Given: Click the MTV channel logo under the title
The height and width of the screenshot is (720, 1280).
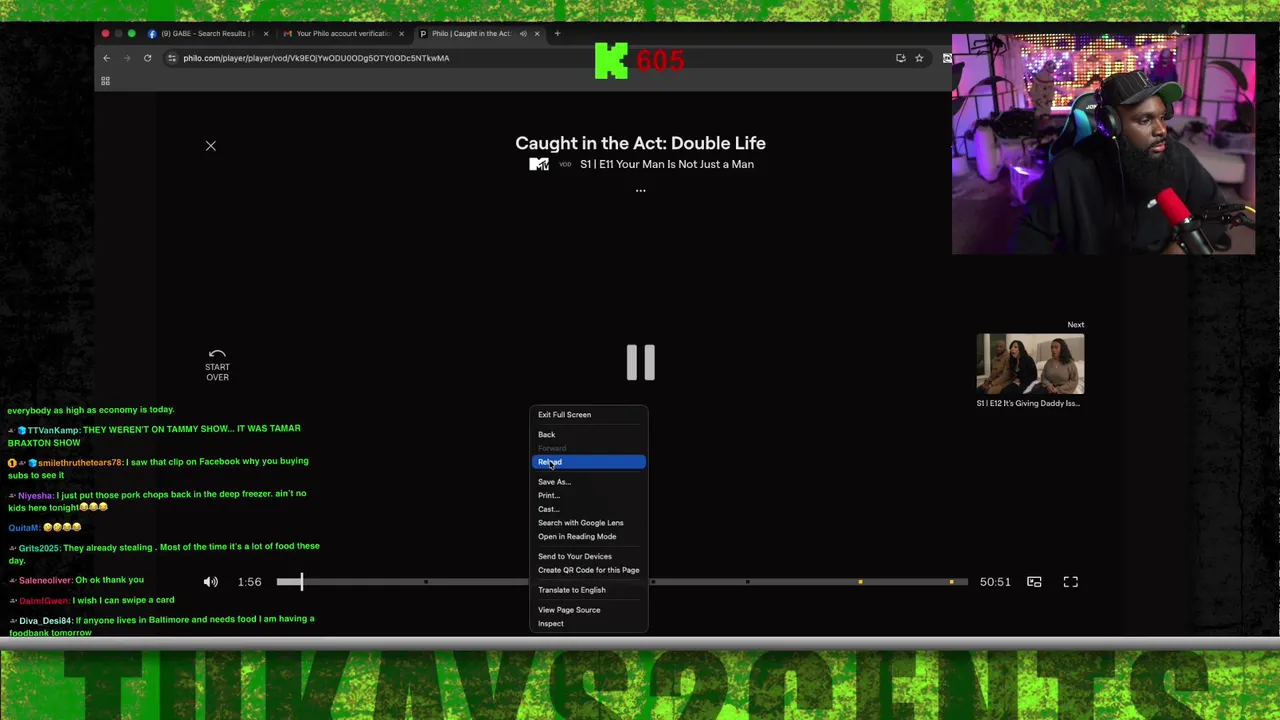Looking at the screenshot, I should click(x=539, y=164).
